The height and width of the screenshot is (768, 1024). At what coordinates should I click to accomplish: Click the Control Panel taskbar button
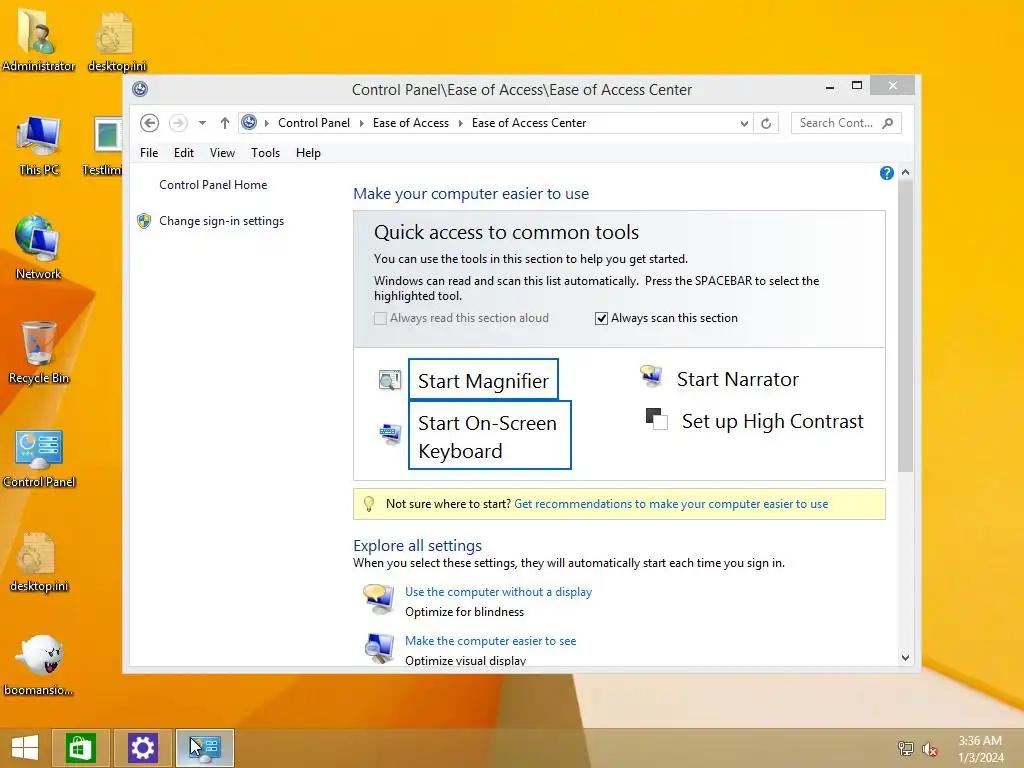(204, 748)
